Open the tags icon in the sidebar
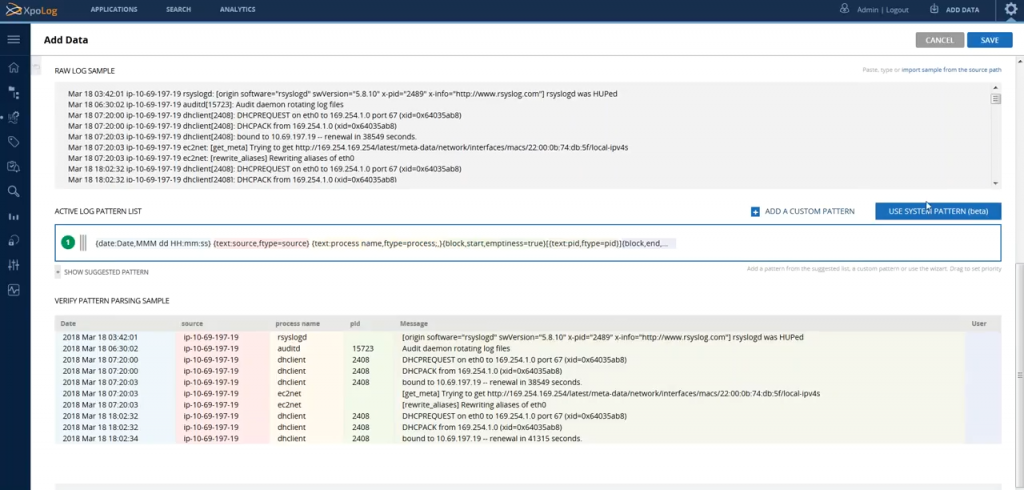This screenshot has width=1024, height=490. (13, 142)
